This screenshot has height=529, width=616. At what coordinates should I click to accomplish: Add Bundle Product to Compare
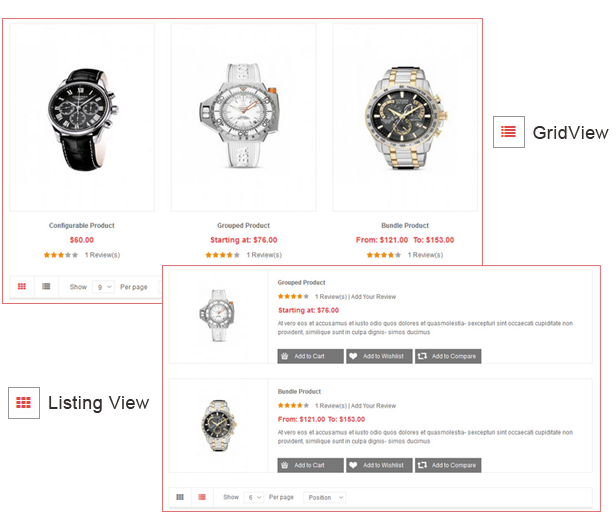coord(448,465)
